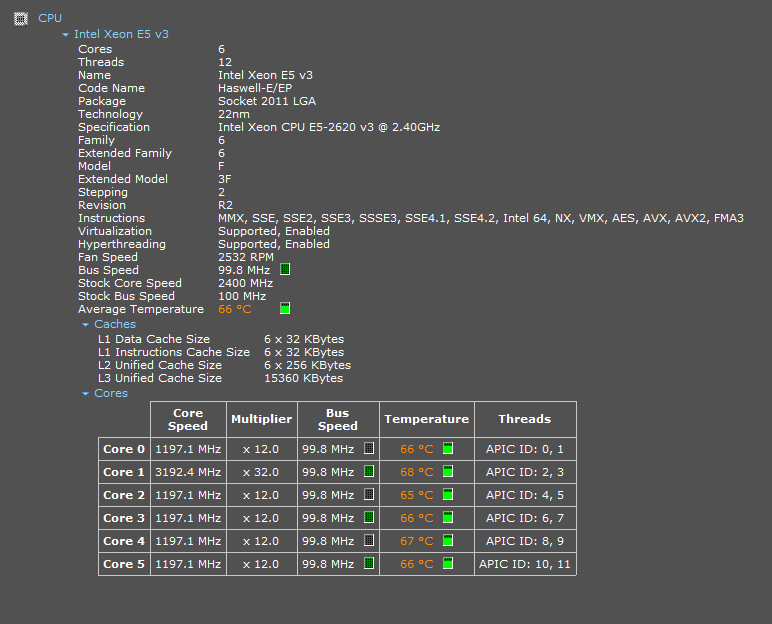Click the Temperature column header
Viewport: 772px width, 624px height.
[426, 419]
